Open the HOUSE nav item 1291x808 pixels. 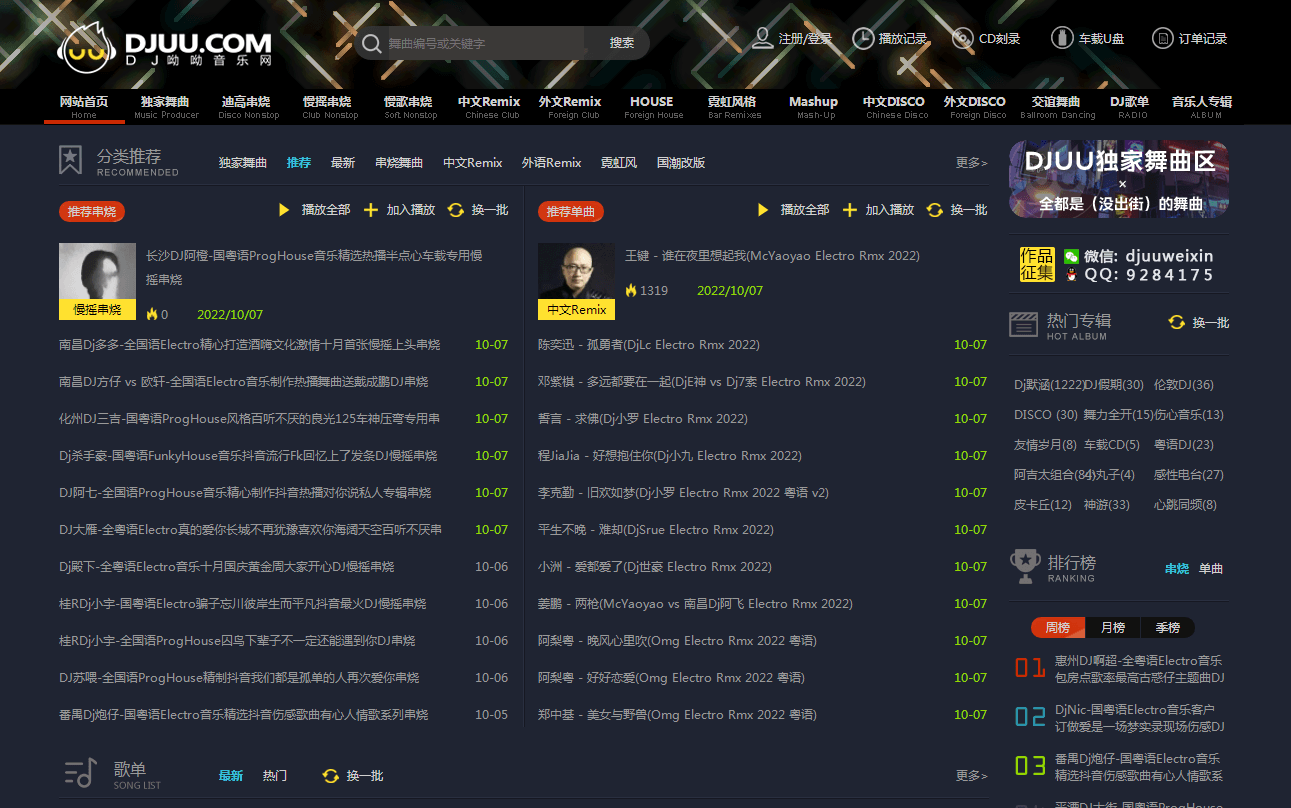652,107
